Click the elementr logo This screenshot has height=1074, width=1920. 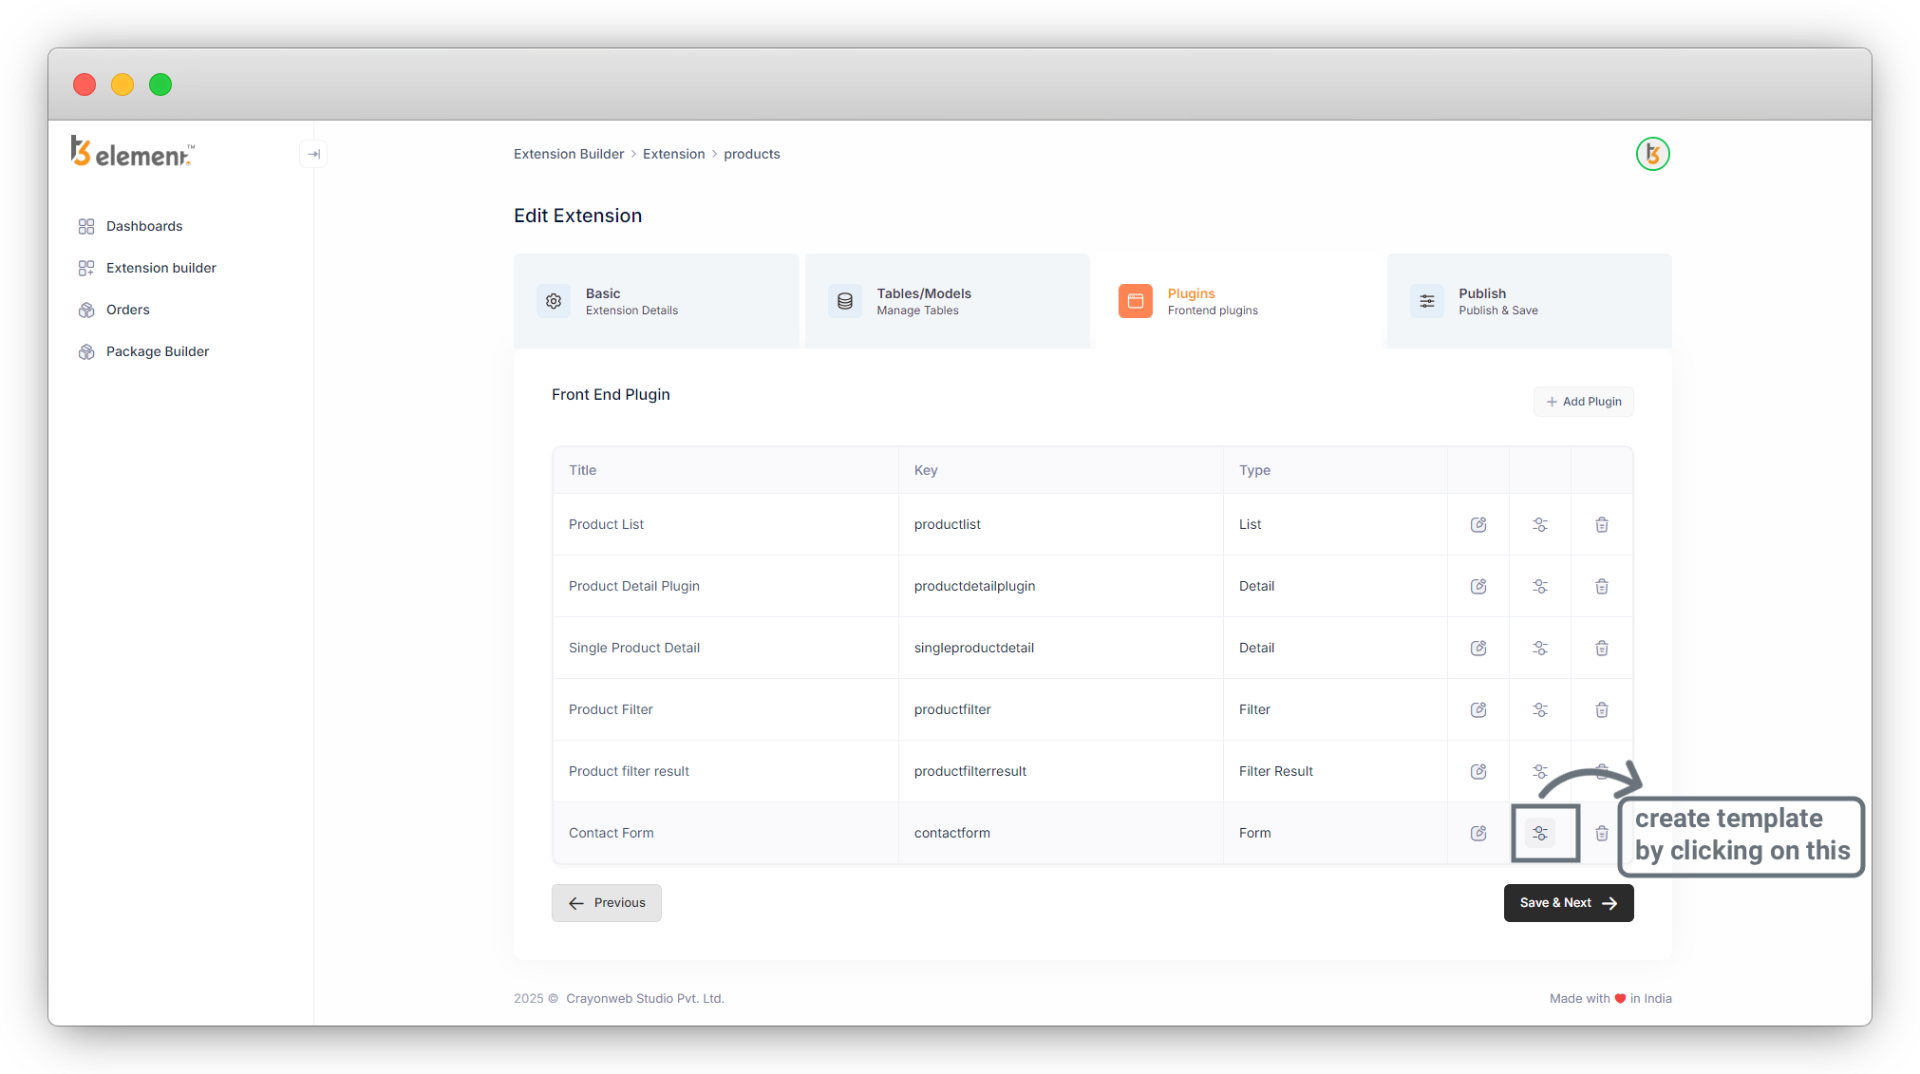tap(132, 153)
